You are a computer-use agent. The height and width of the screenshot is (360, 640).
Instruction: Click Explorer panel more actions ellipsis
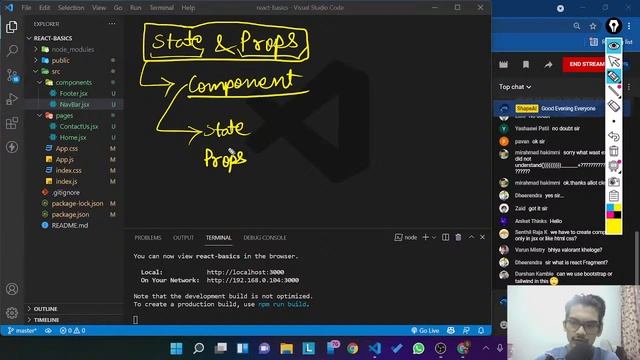point(112,24)
